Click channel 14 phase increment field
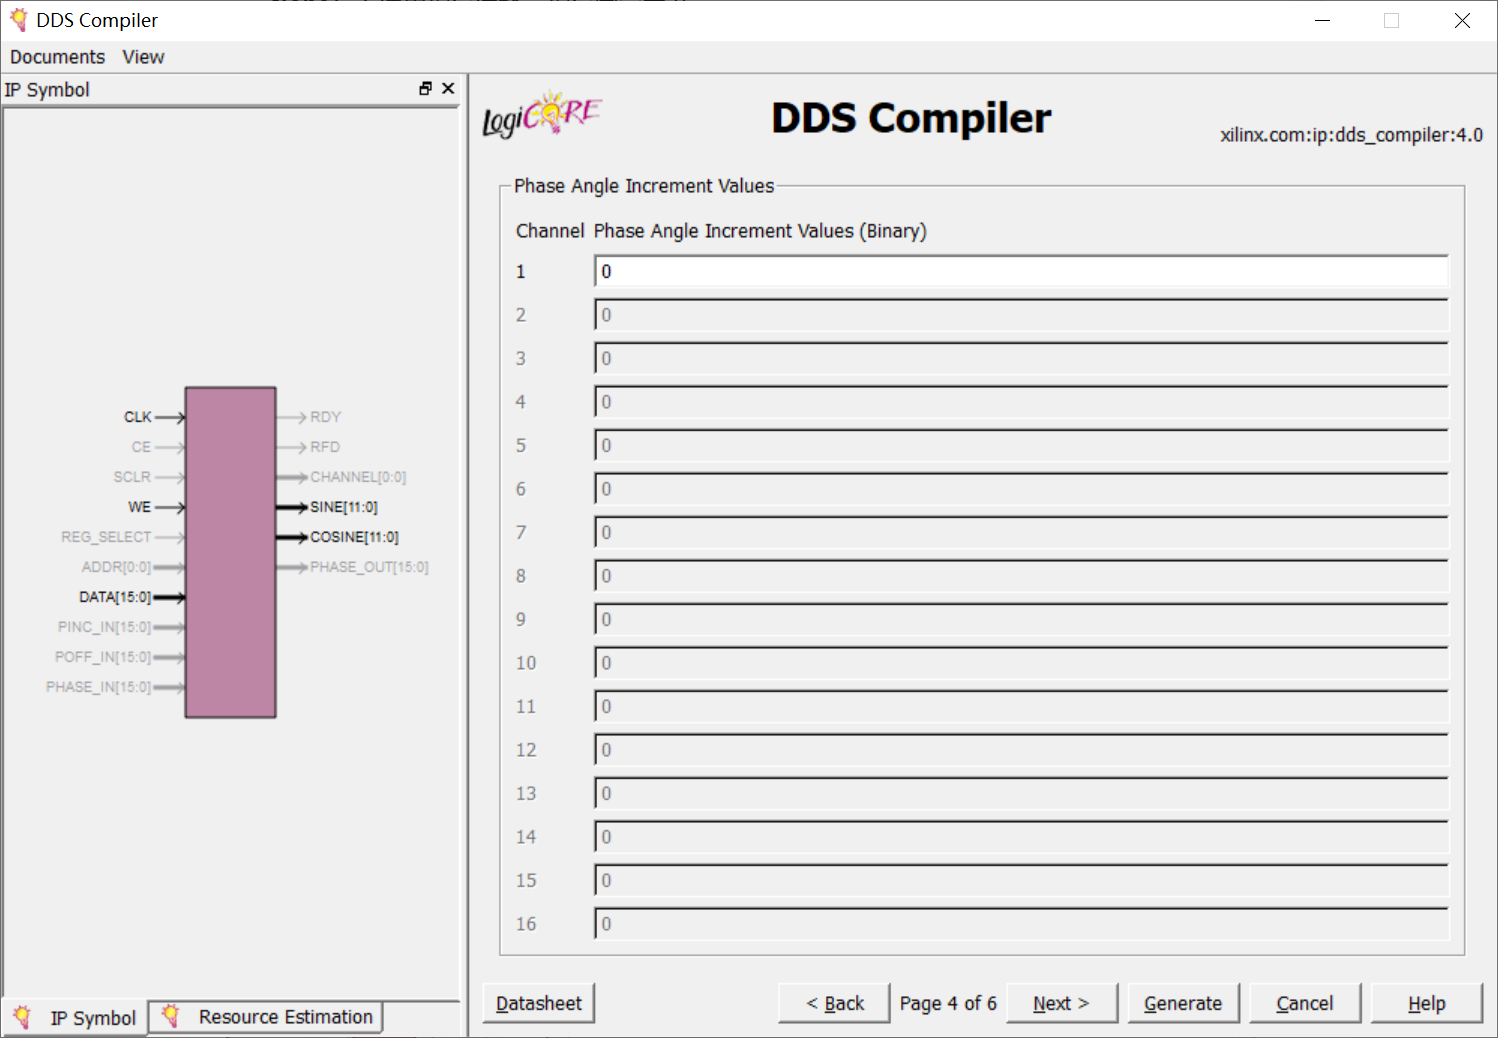Screen dimensions: 1498x1038 (1021, 837)
